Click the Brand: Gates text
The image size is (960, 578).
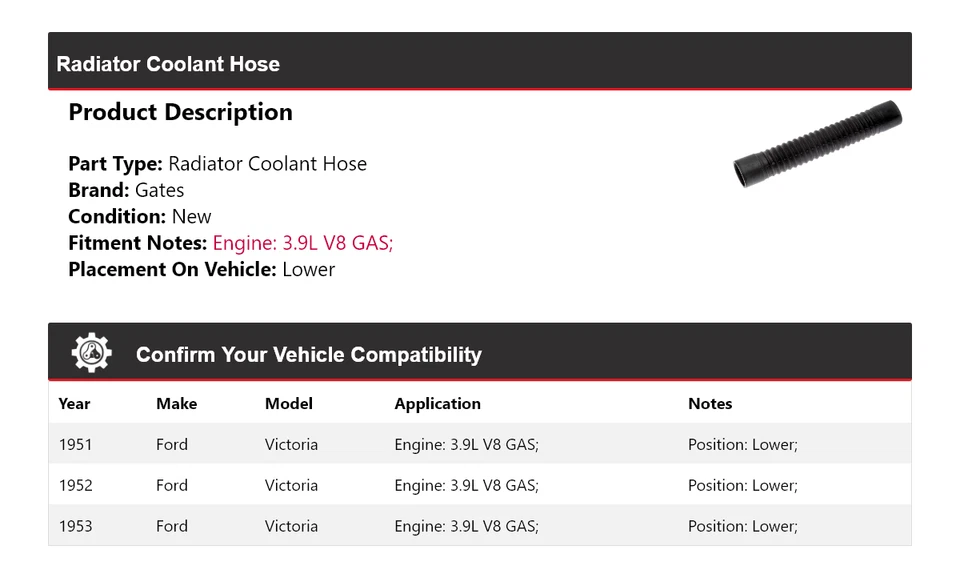(126, 190)
